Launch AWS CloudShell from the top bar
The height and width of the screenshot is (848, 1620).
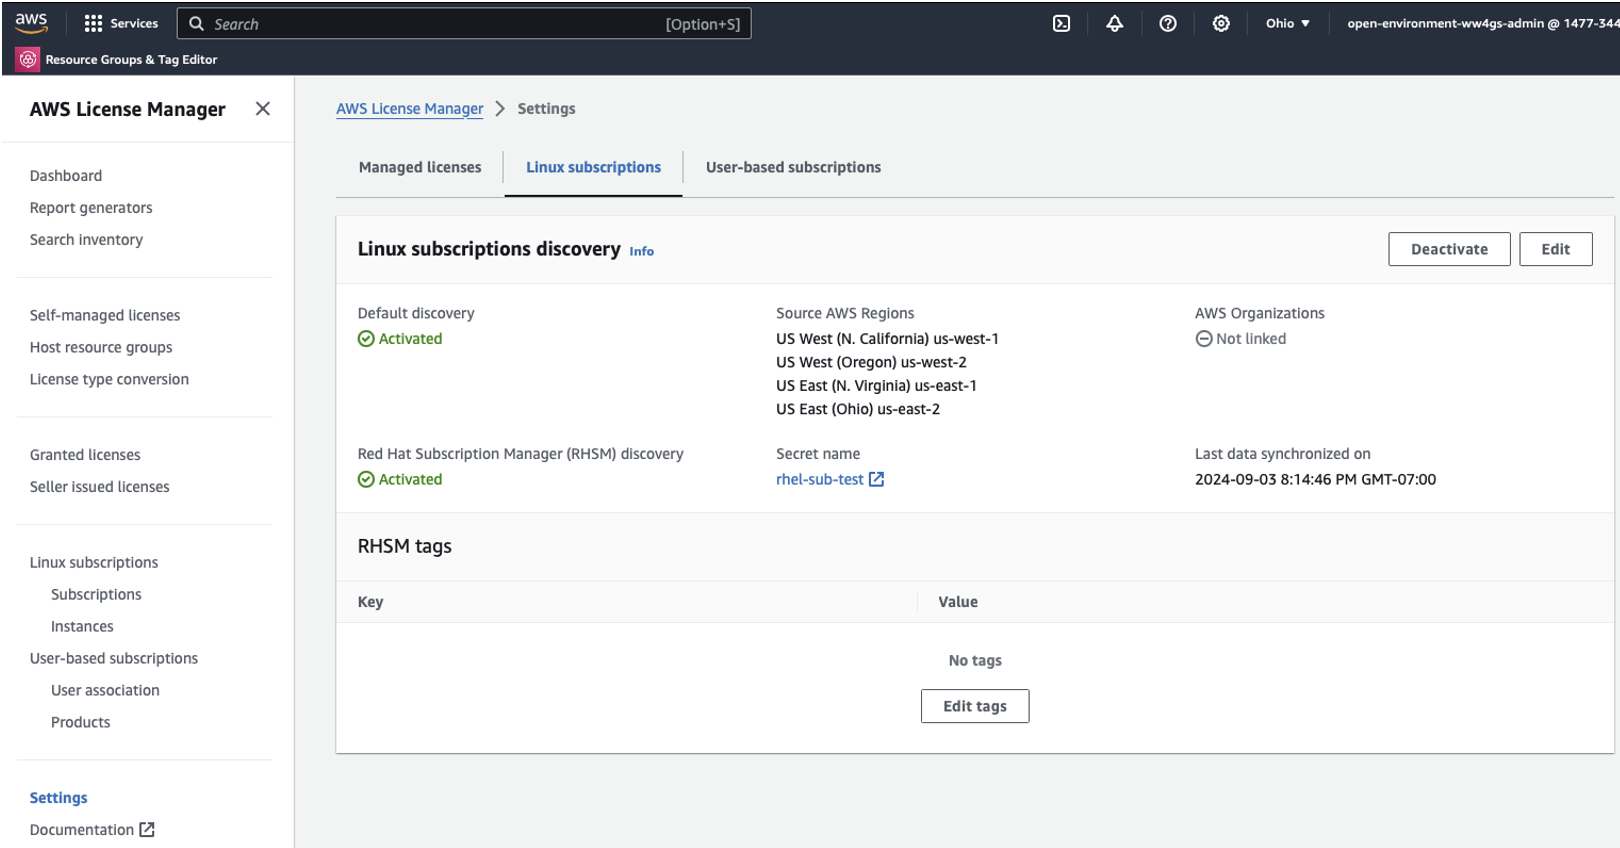[x=1061, y=23]
